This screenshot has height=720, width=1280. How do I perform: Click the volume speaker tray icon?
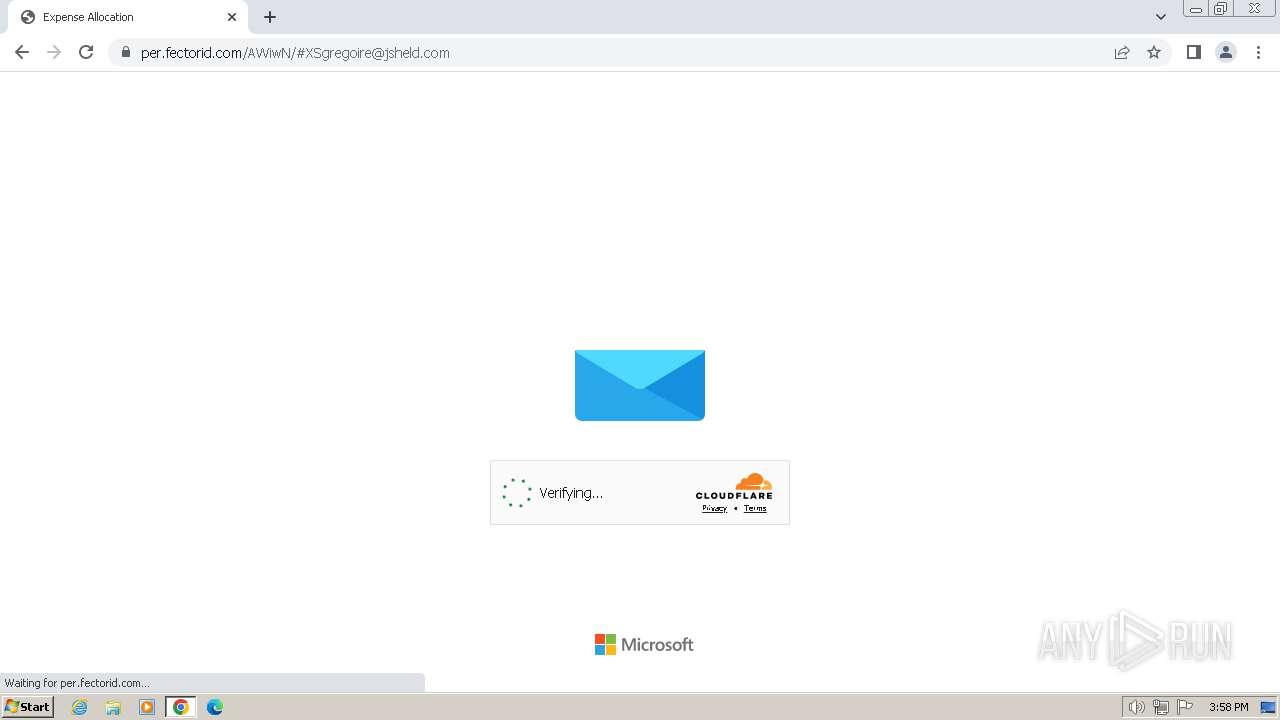[1136, 707]
